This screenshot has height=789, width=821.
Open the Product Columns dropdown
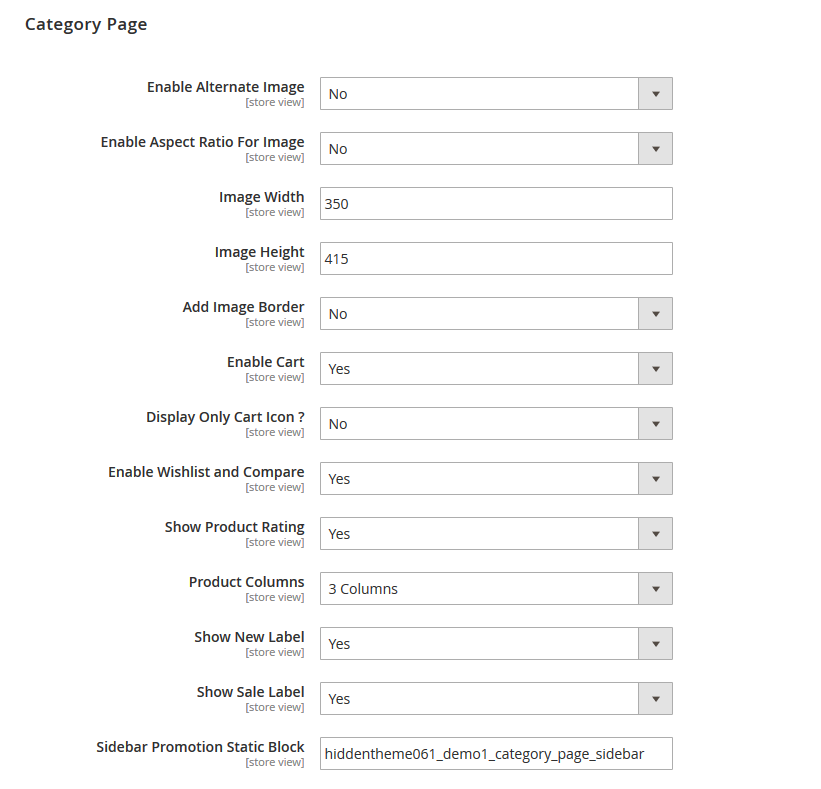pos(495,588)
